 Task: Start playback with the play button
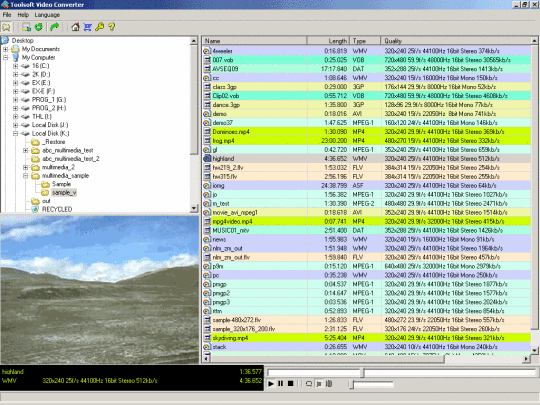point(271,383)
